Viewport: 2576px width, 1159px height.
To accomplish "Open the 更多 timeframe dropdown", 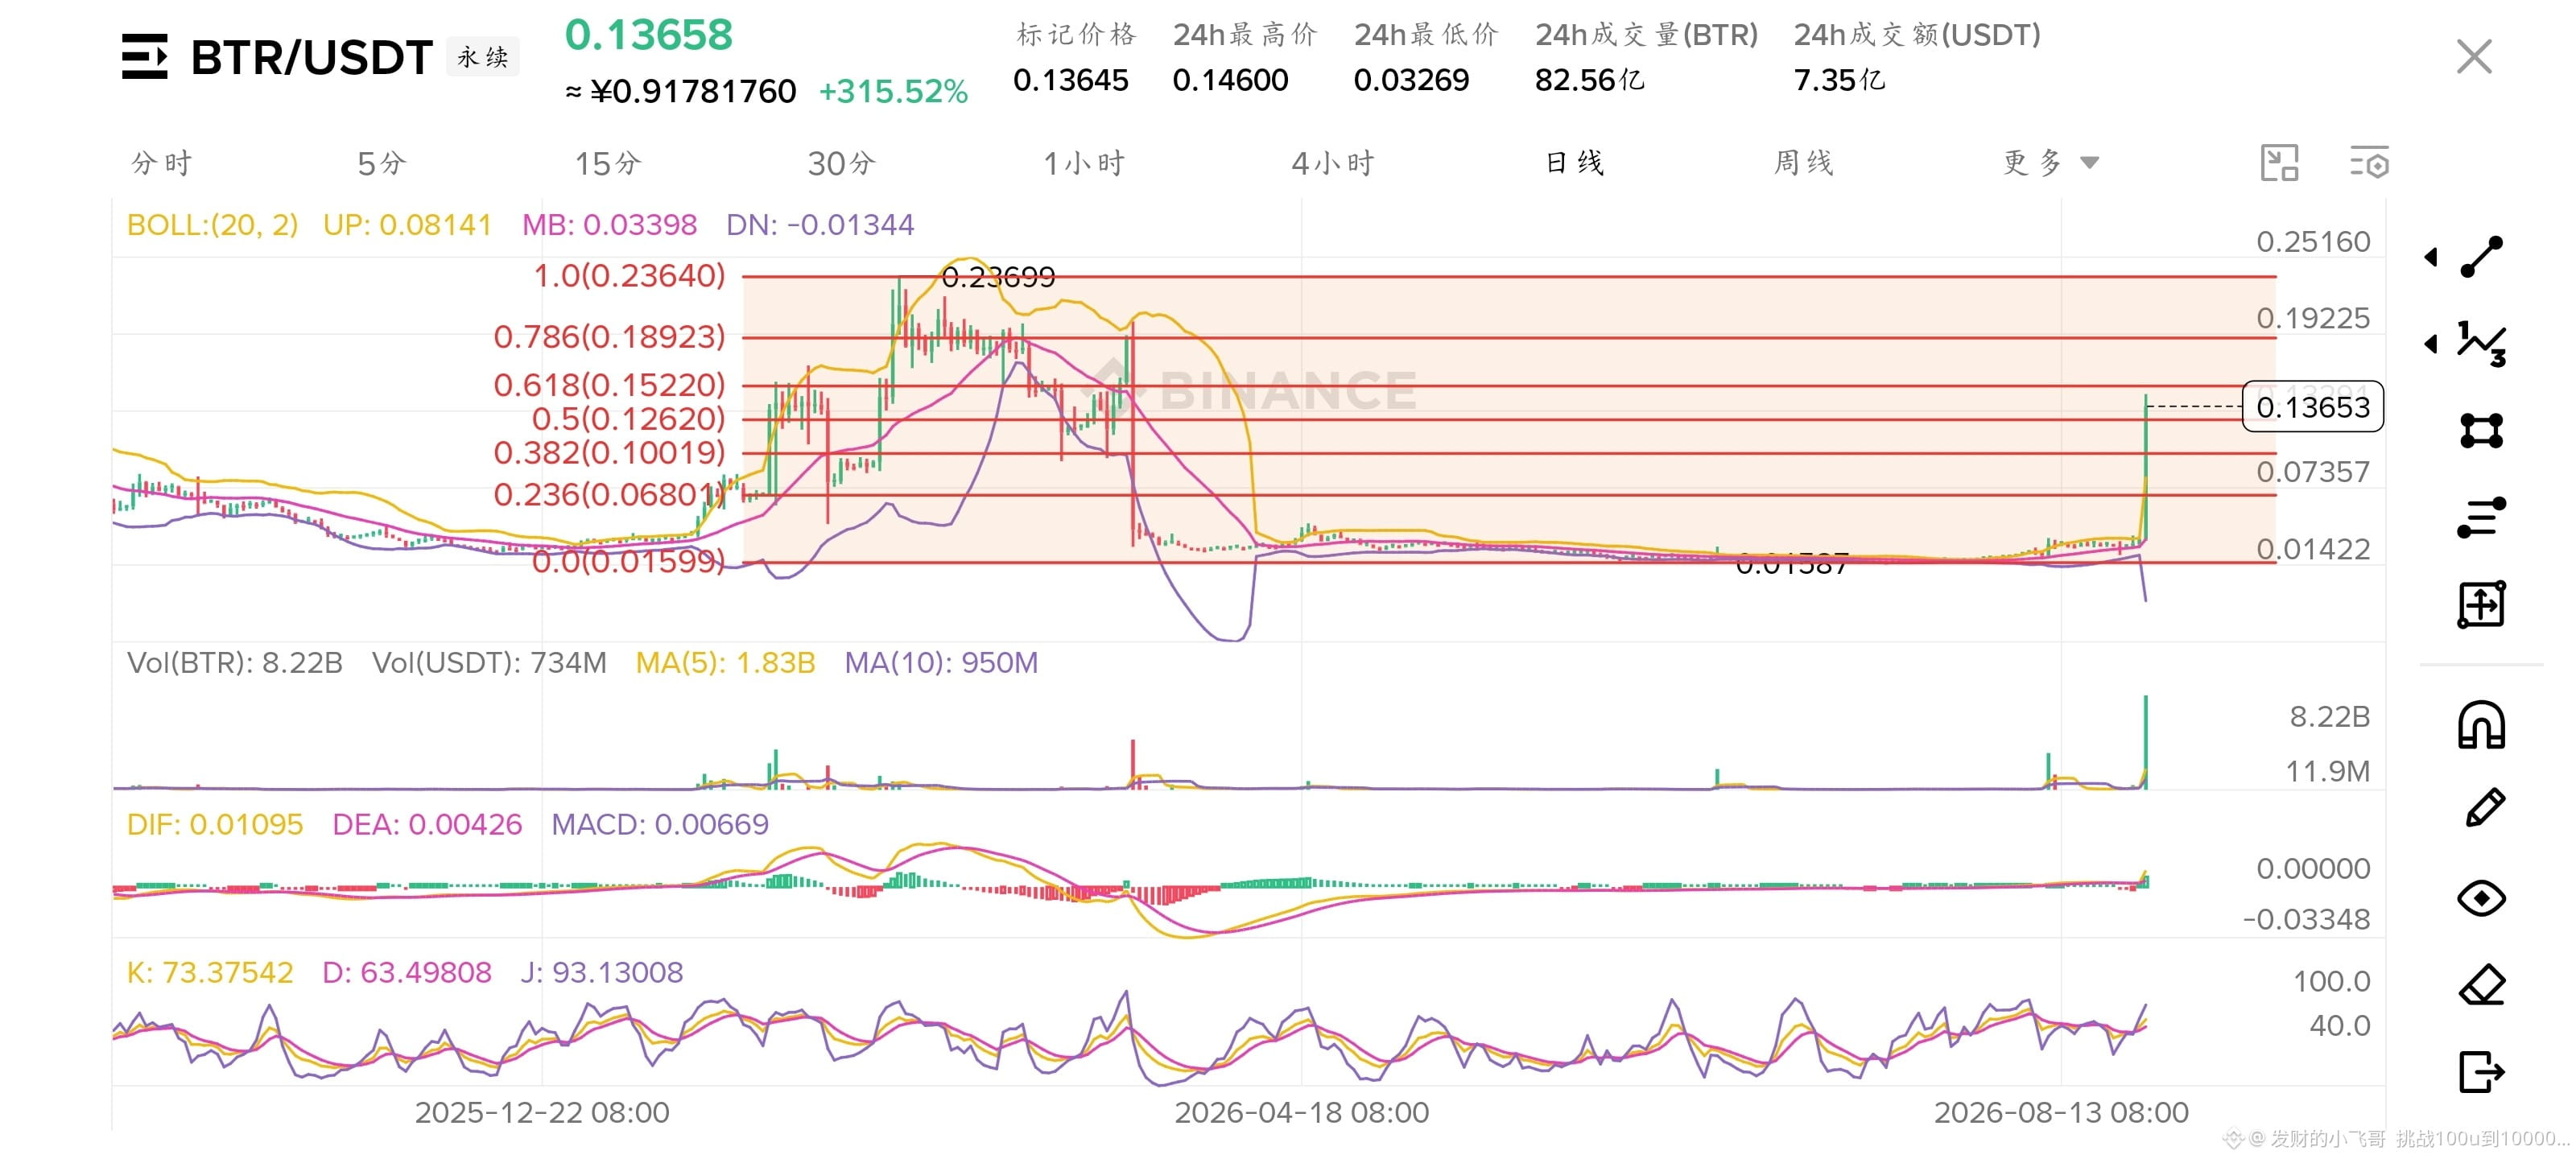I will coord(2050,163).
